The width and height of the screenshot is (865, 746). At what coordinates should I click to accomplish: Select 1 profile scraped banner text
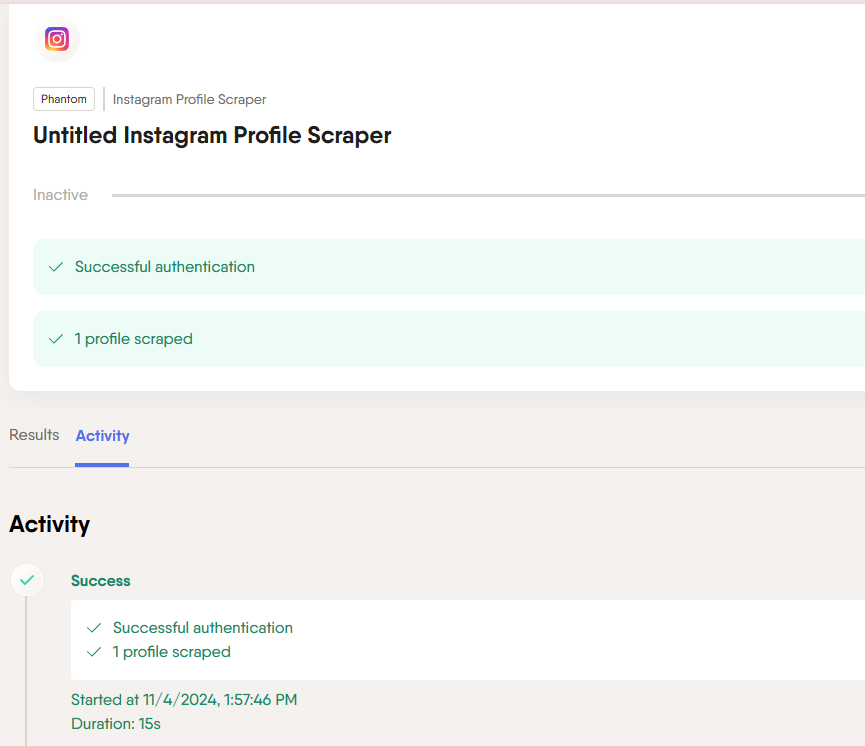134,339
